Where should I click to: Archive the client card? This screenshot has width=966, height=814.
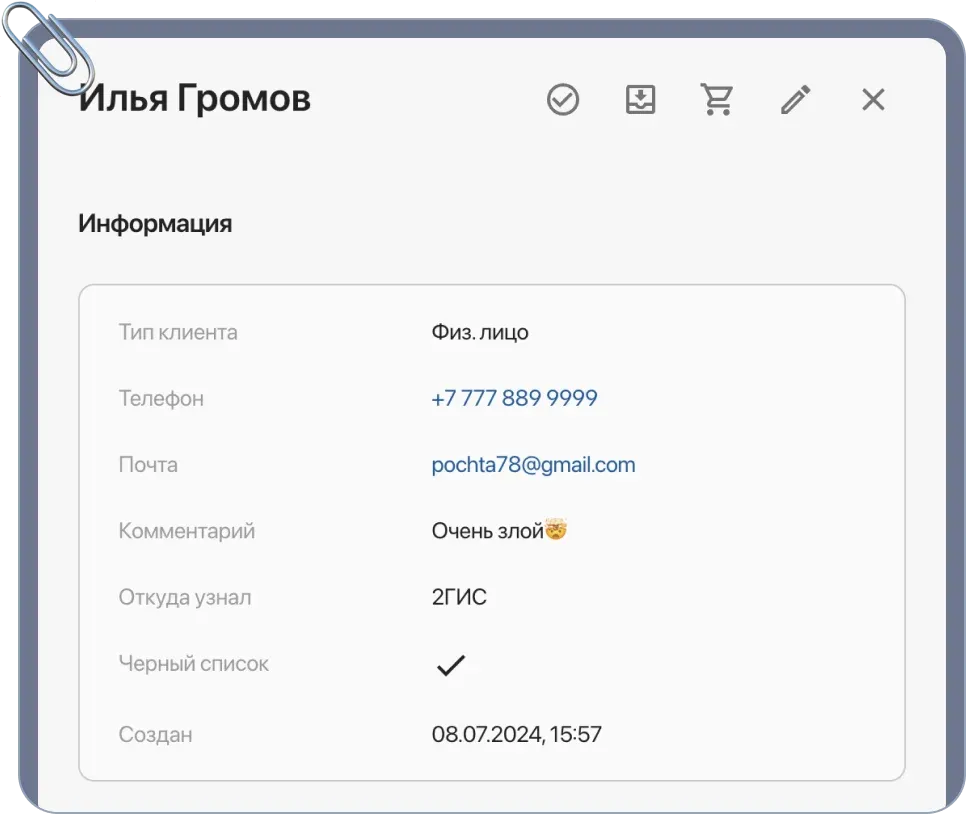pos(640,99)
